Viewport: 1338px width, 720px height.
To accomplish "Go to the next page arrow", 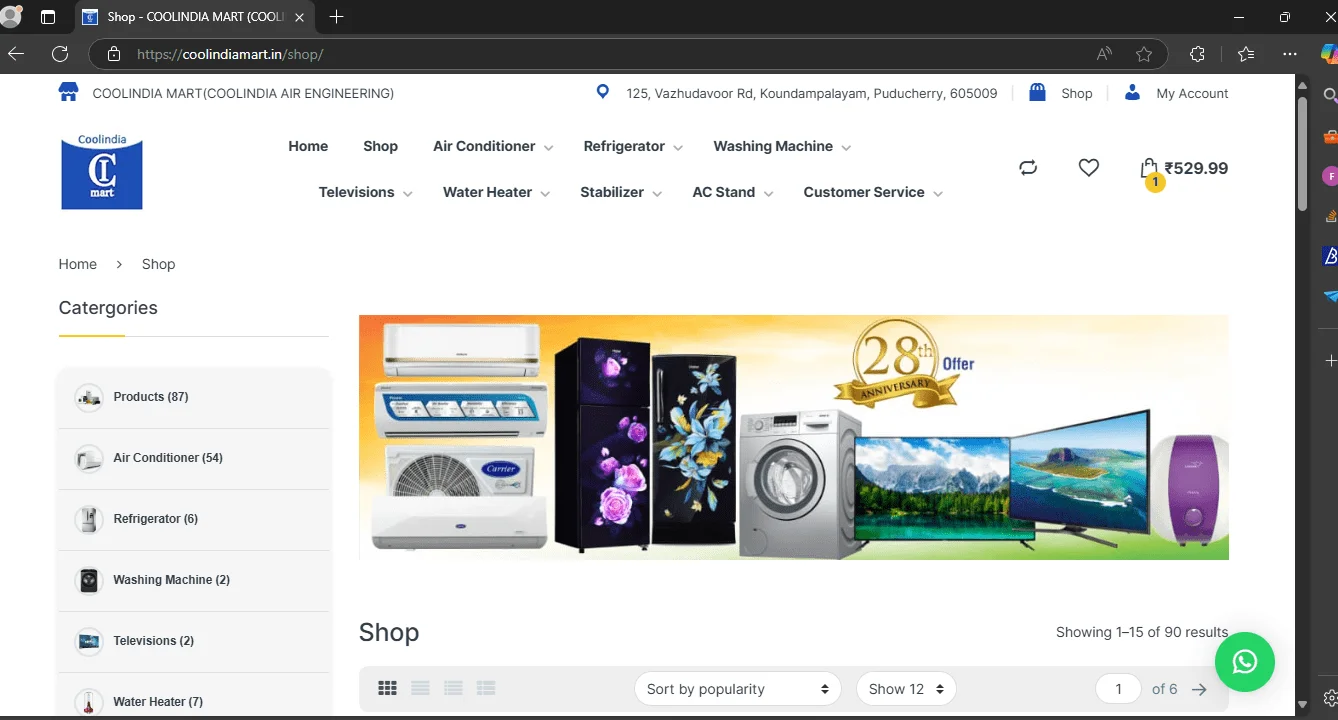I will coord(1199,689).
